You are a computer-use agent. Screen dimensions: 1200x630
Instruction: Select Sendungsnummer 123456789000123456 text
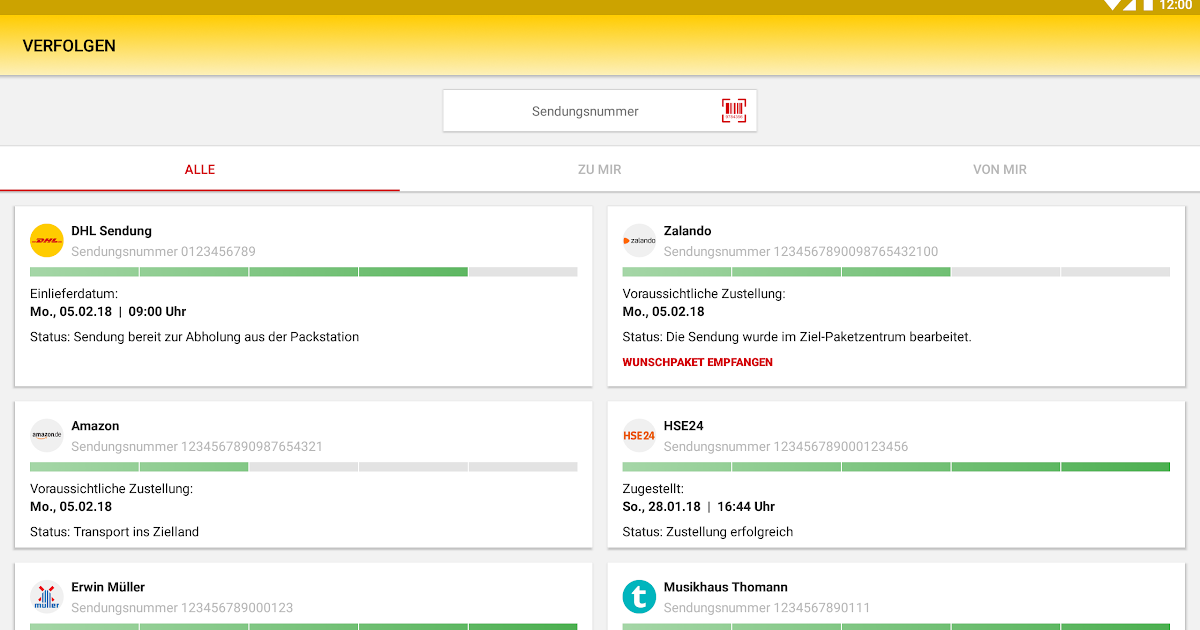coord(786,446)
